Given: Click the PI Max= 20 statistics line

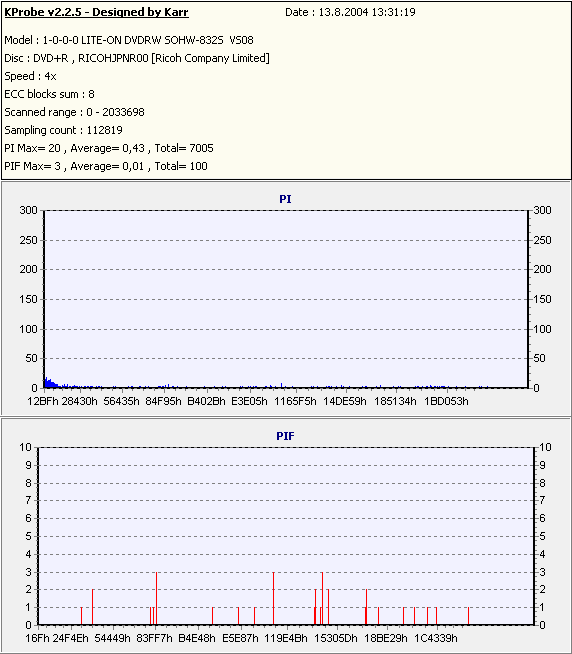Looking at the screenshot, I should (109, 148).
